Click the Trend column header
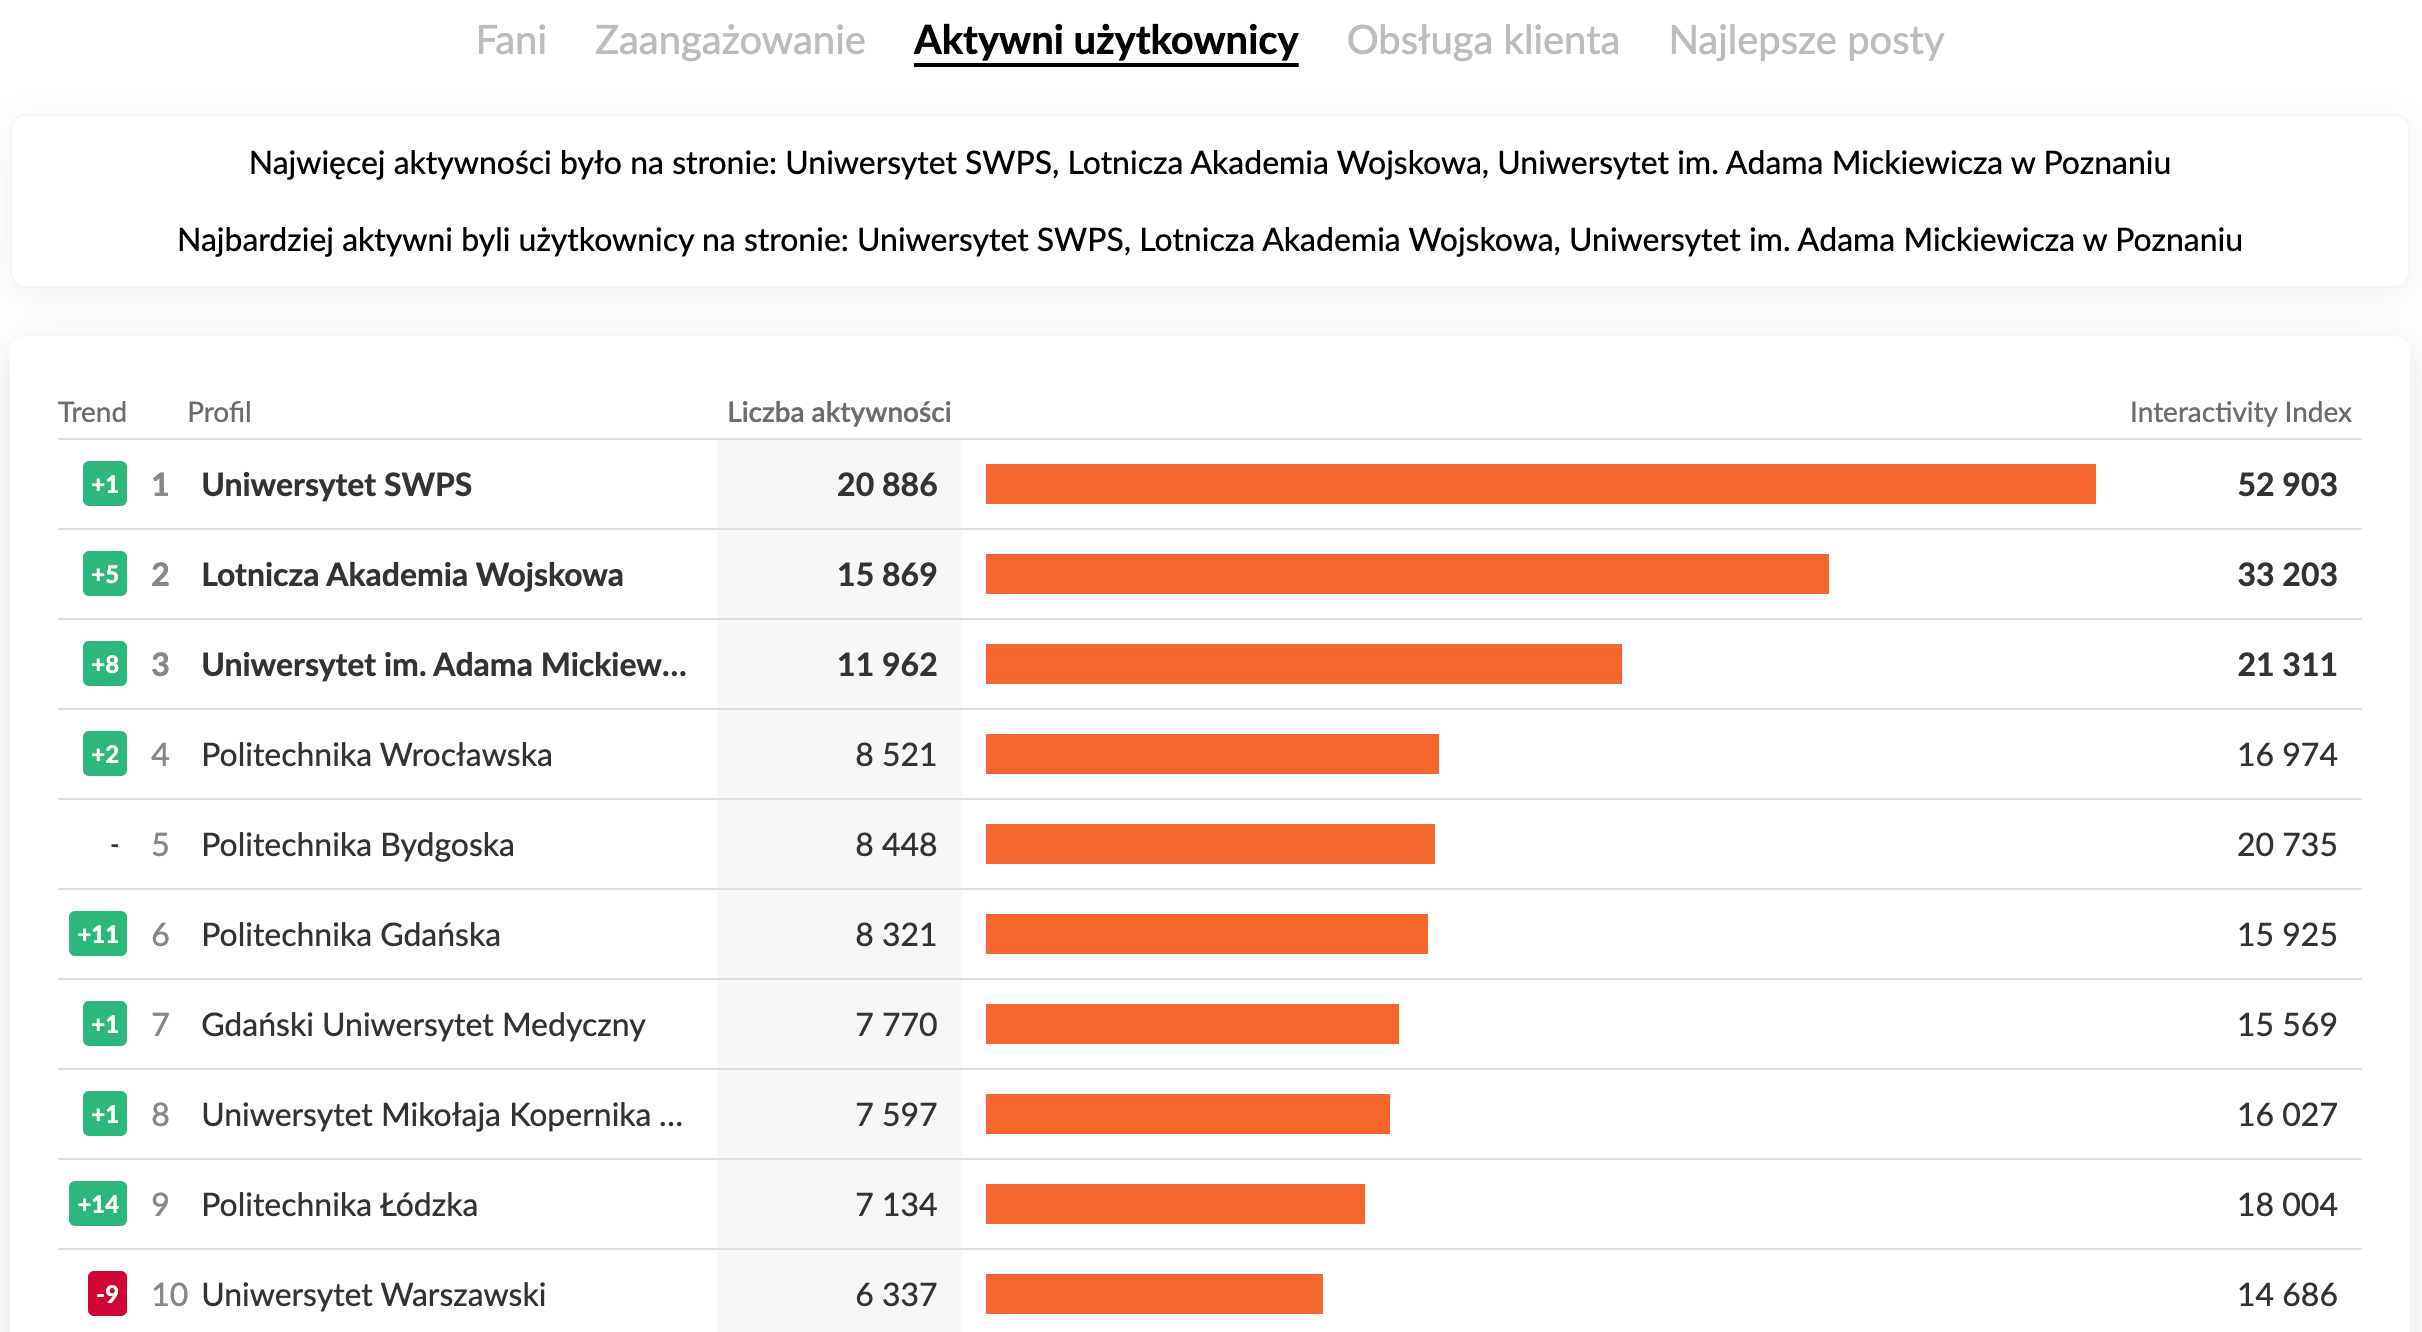 tap(92, 412)
